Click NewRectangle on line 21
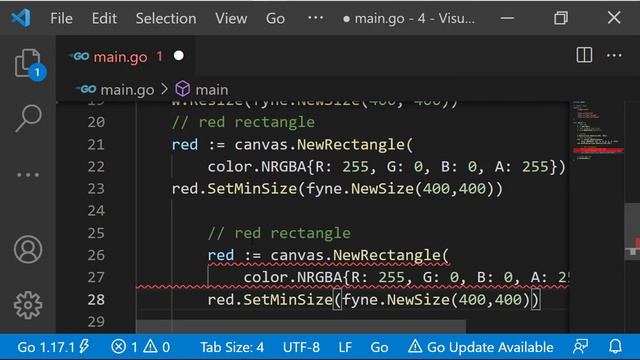 [351, 144]
